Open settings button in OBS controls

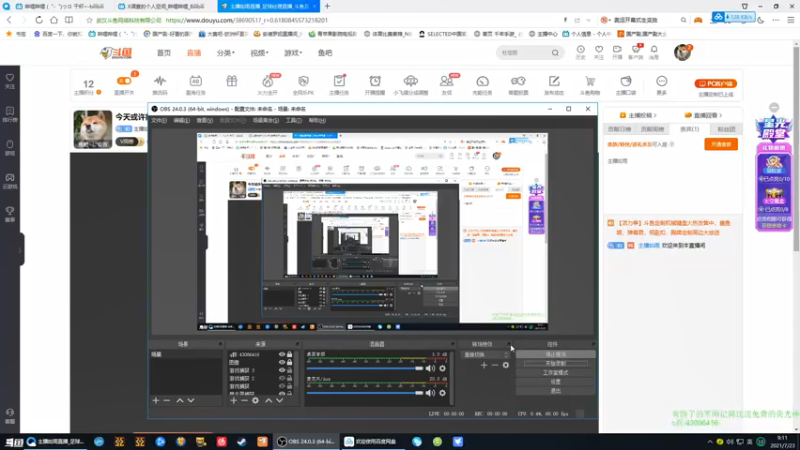556,382
